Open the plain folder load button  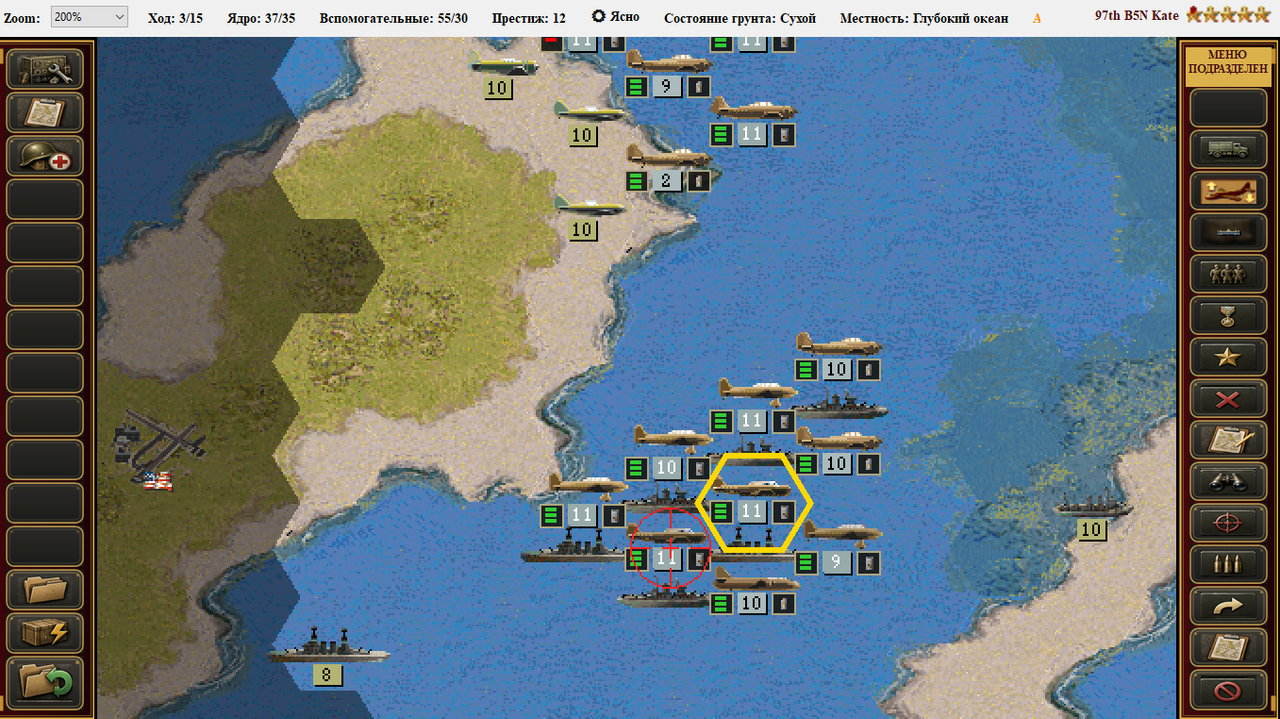pyautogui.click(x=45, y=589)
